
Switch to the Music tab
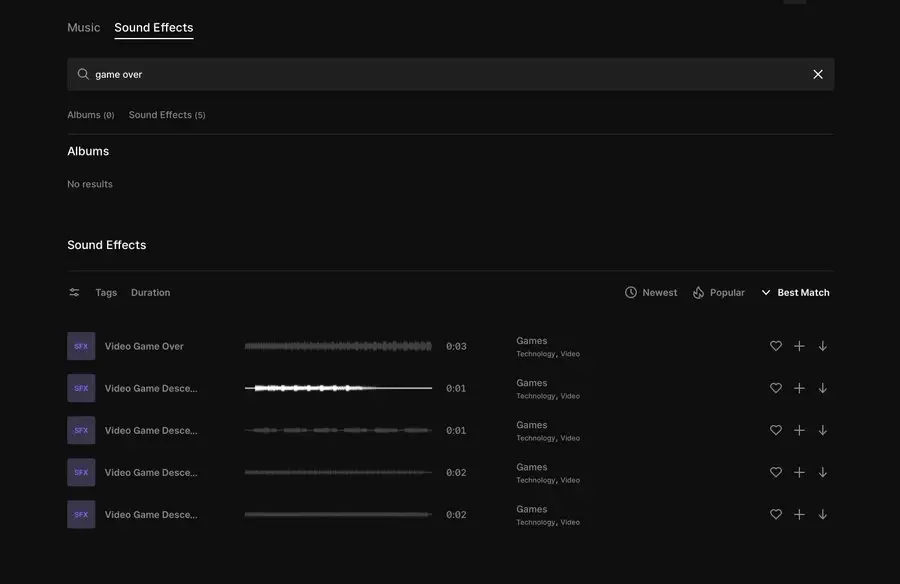point(83,28)
